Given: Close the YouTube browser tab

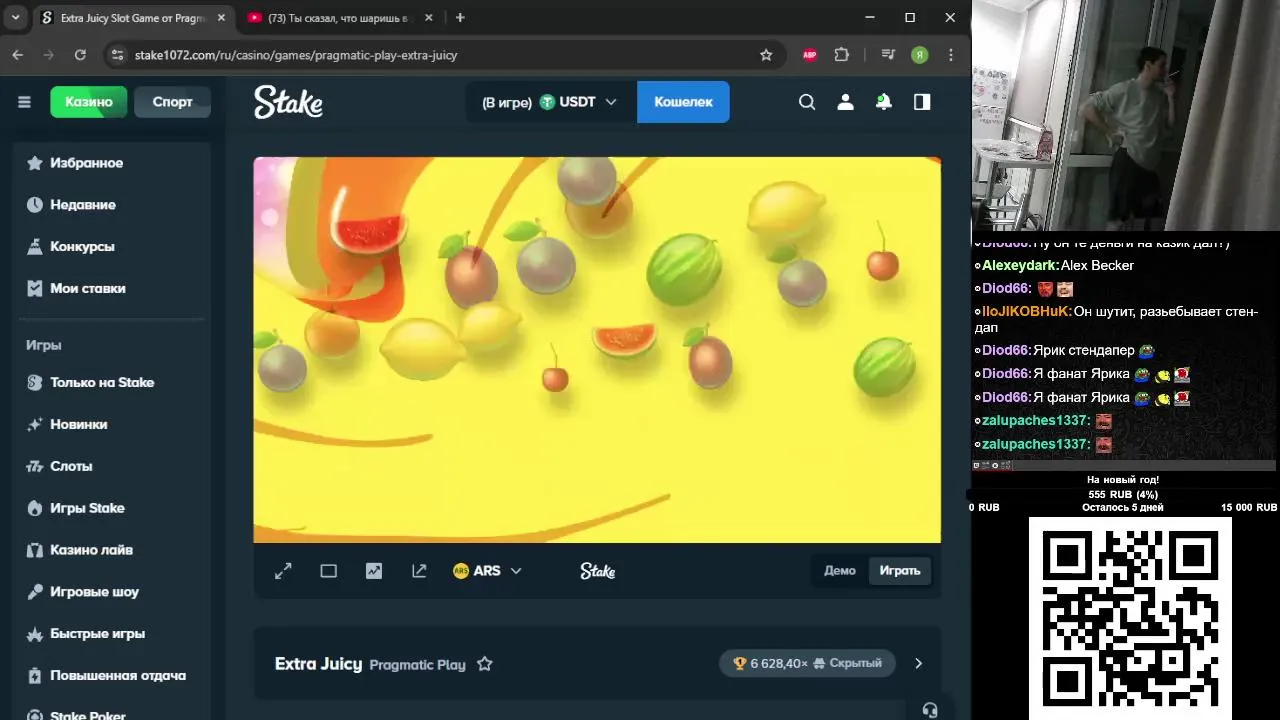Looking at the screenshot, I should coord(429,18).
